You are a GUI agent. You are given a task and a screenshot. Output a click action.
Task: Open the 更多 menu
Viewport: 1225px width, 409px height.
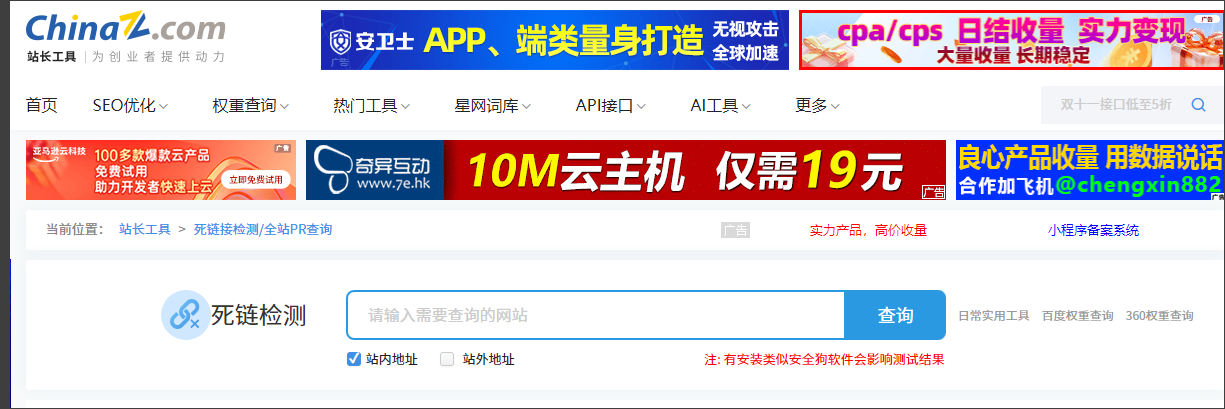click(817, 106)
